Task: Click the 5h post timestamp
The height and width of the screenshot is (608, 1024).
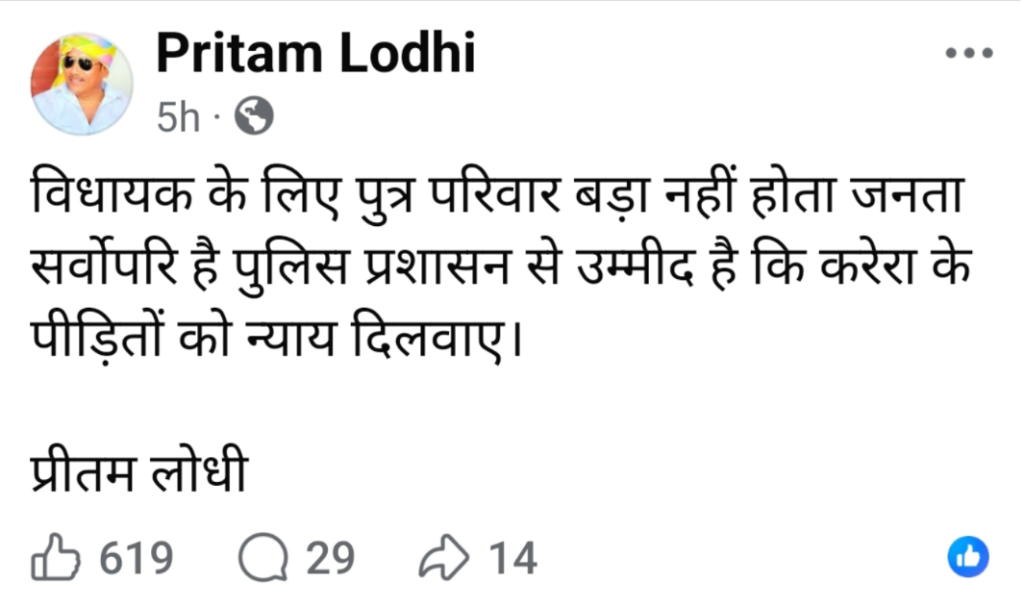Action: (x=178, y=120)
